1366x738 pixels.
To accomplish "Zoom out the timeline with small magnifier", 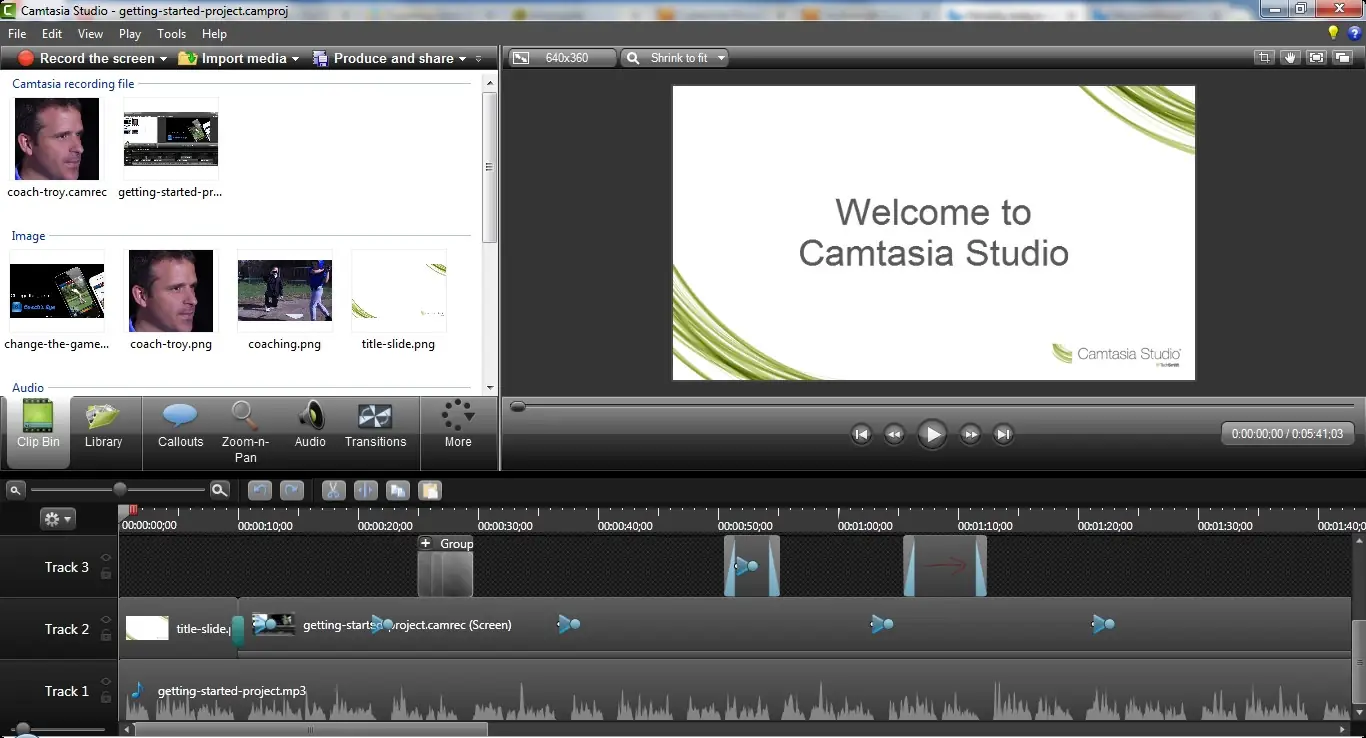I will 15,490.
